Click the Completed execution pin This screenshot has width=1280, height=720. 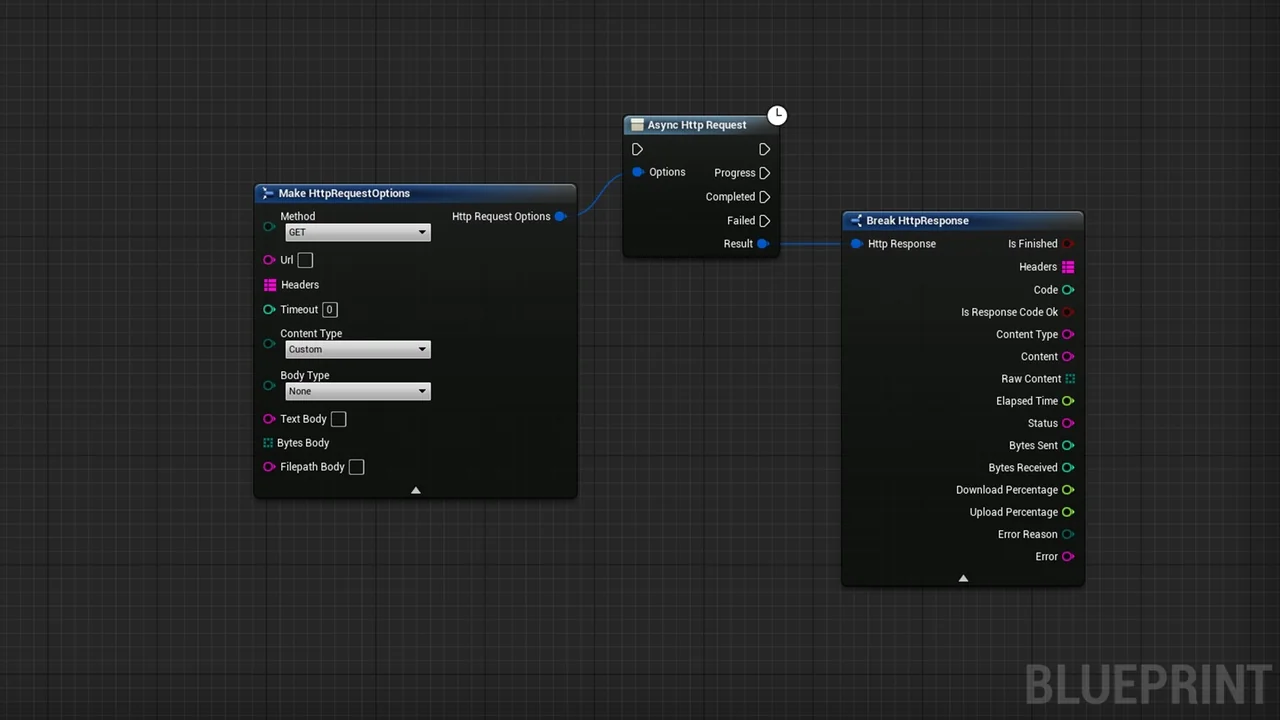764,197
